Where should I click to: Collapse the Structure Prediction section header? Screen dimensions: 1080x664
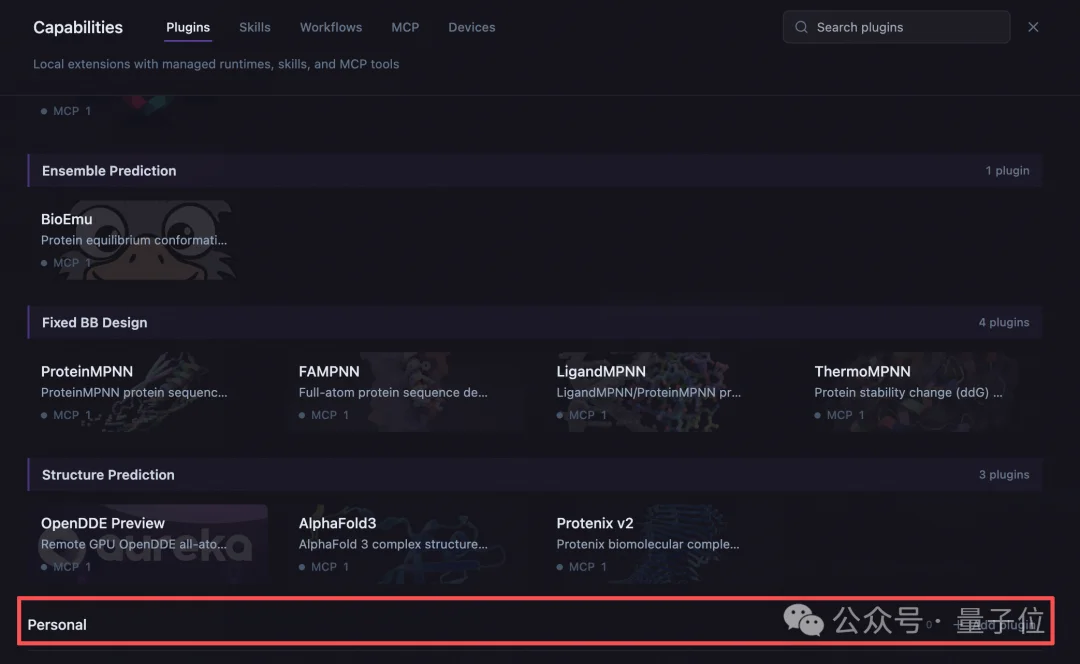click(534, 475)
